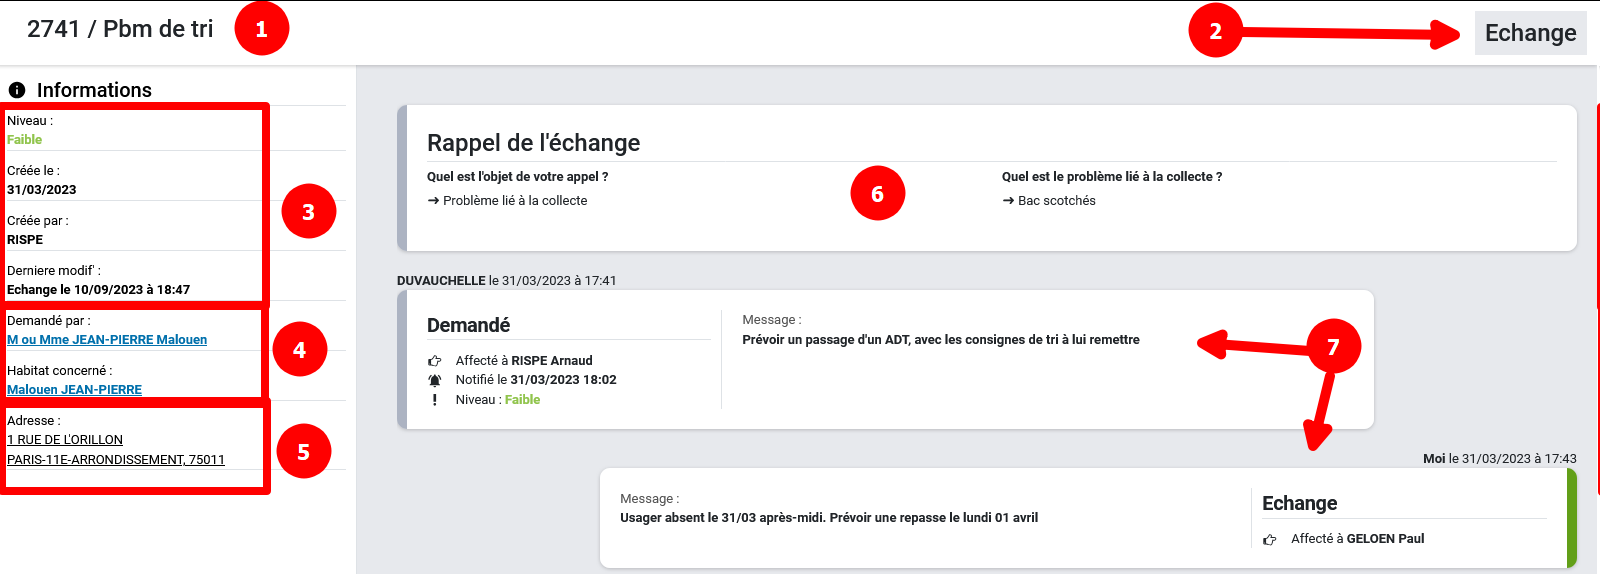
Task: Click the hand icon next to RISPE Arnaud
Action: pos(434,361)
